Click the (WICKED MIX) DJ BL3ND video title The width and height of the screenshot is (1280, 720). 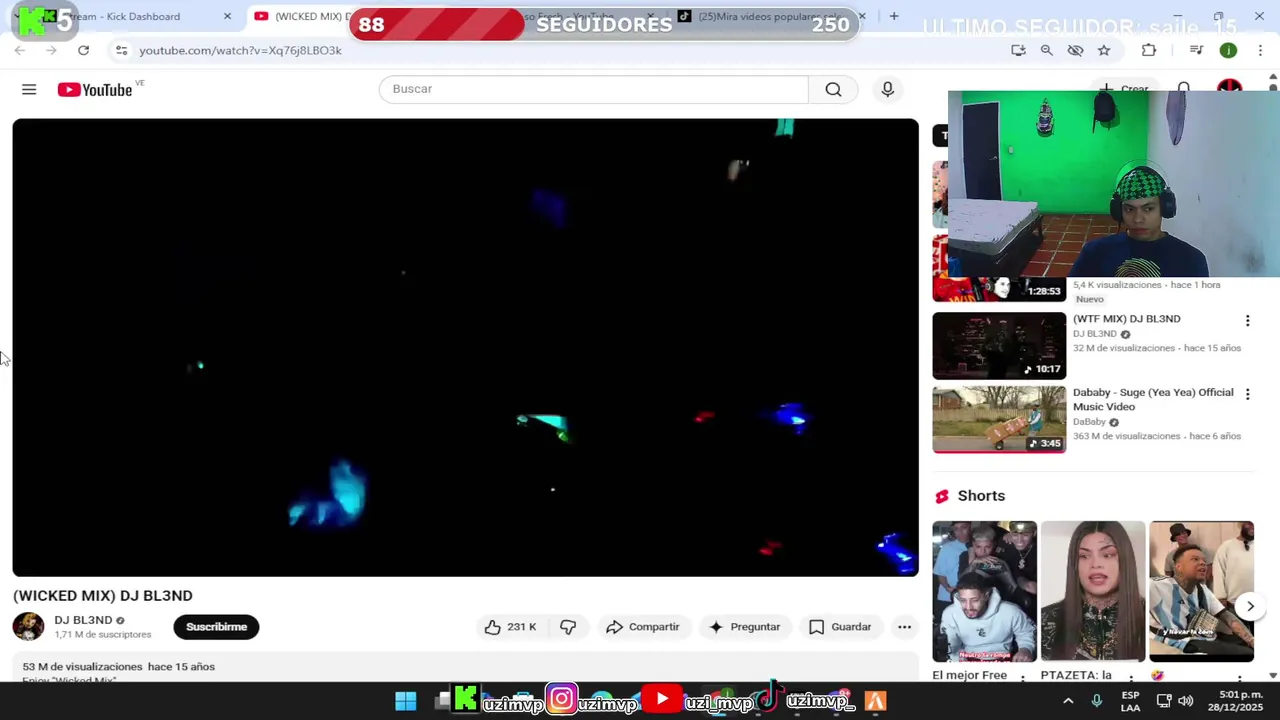pyautogui.click(x=103, y=596)
